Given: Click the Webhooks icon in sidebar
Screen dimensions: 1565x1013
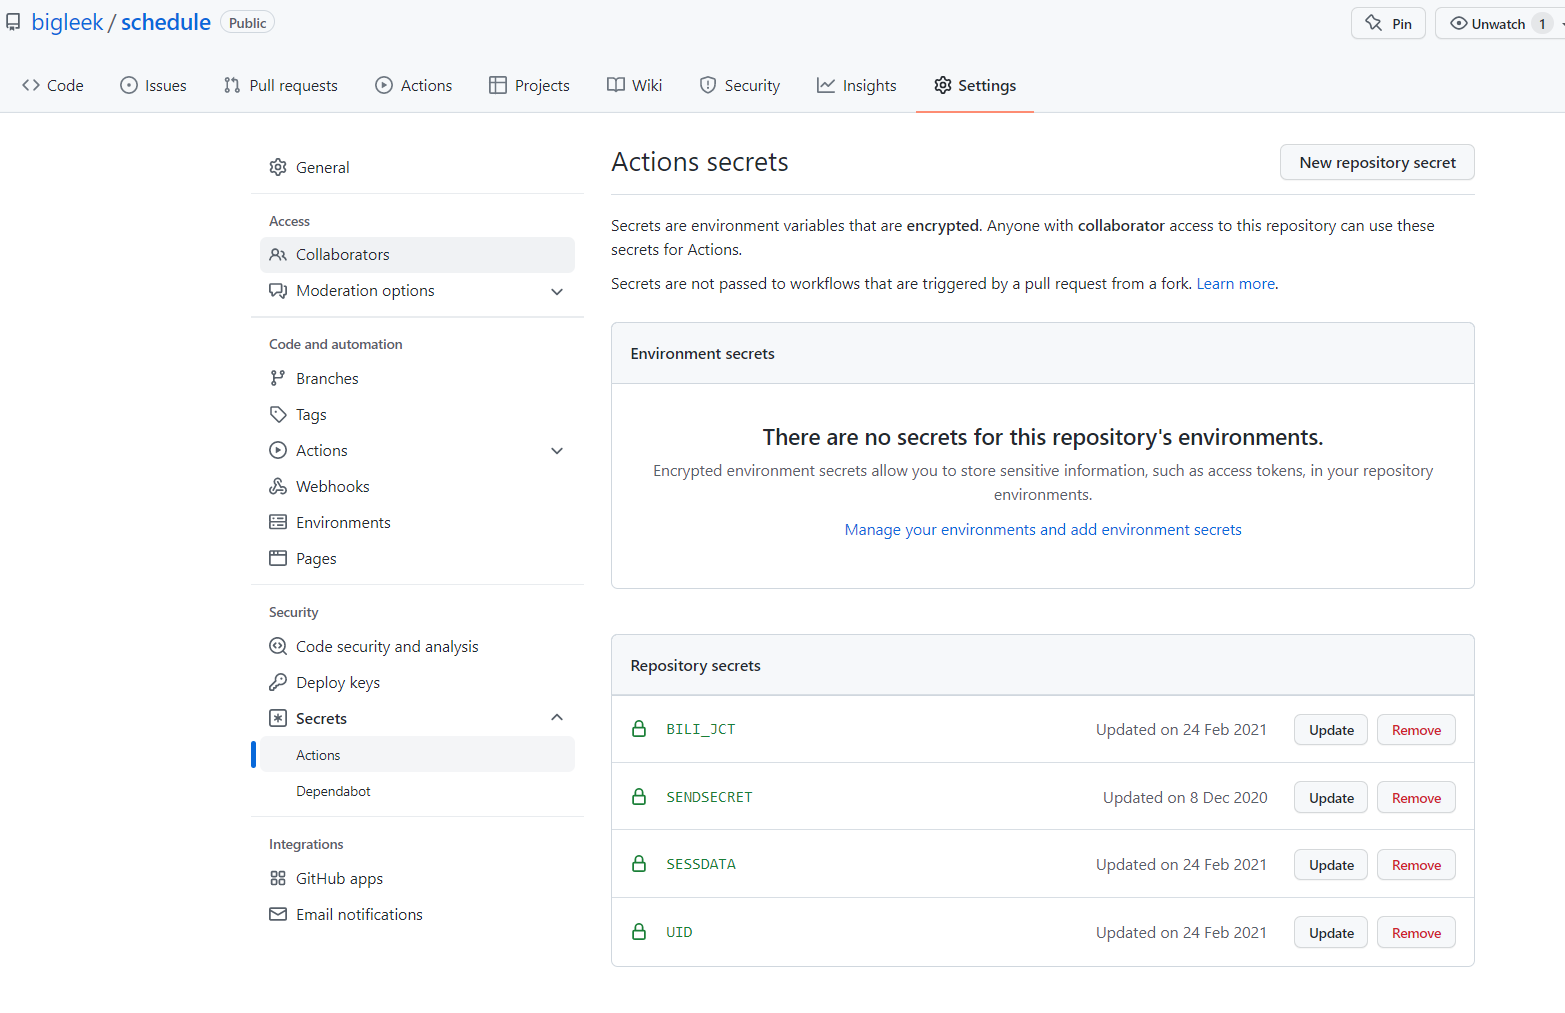Looking at the screenshot, I should click(278, 486).
